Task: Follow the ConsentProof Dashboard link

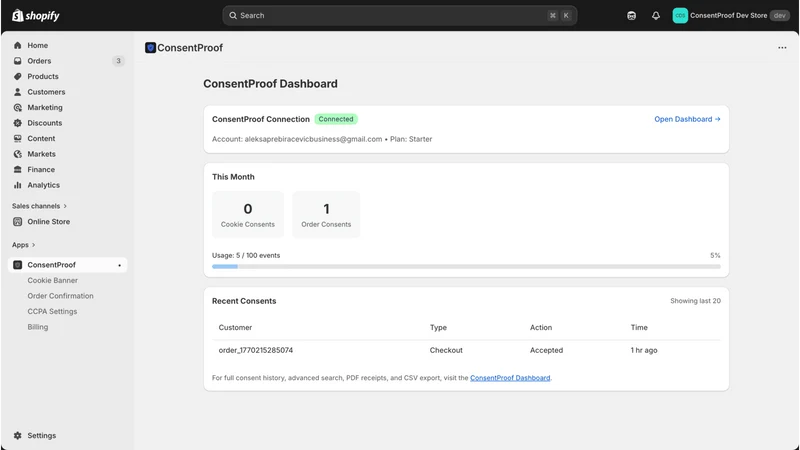Action: (x=510, y=378)
